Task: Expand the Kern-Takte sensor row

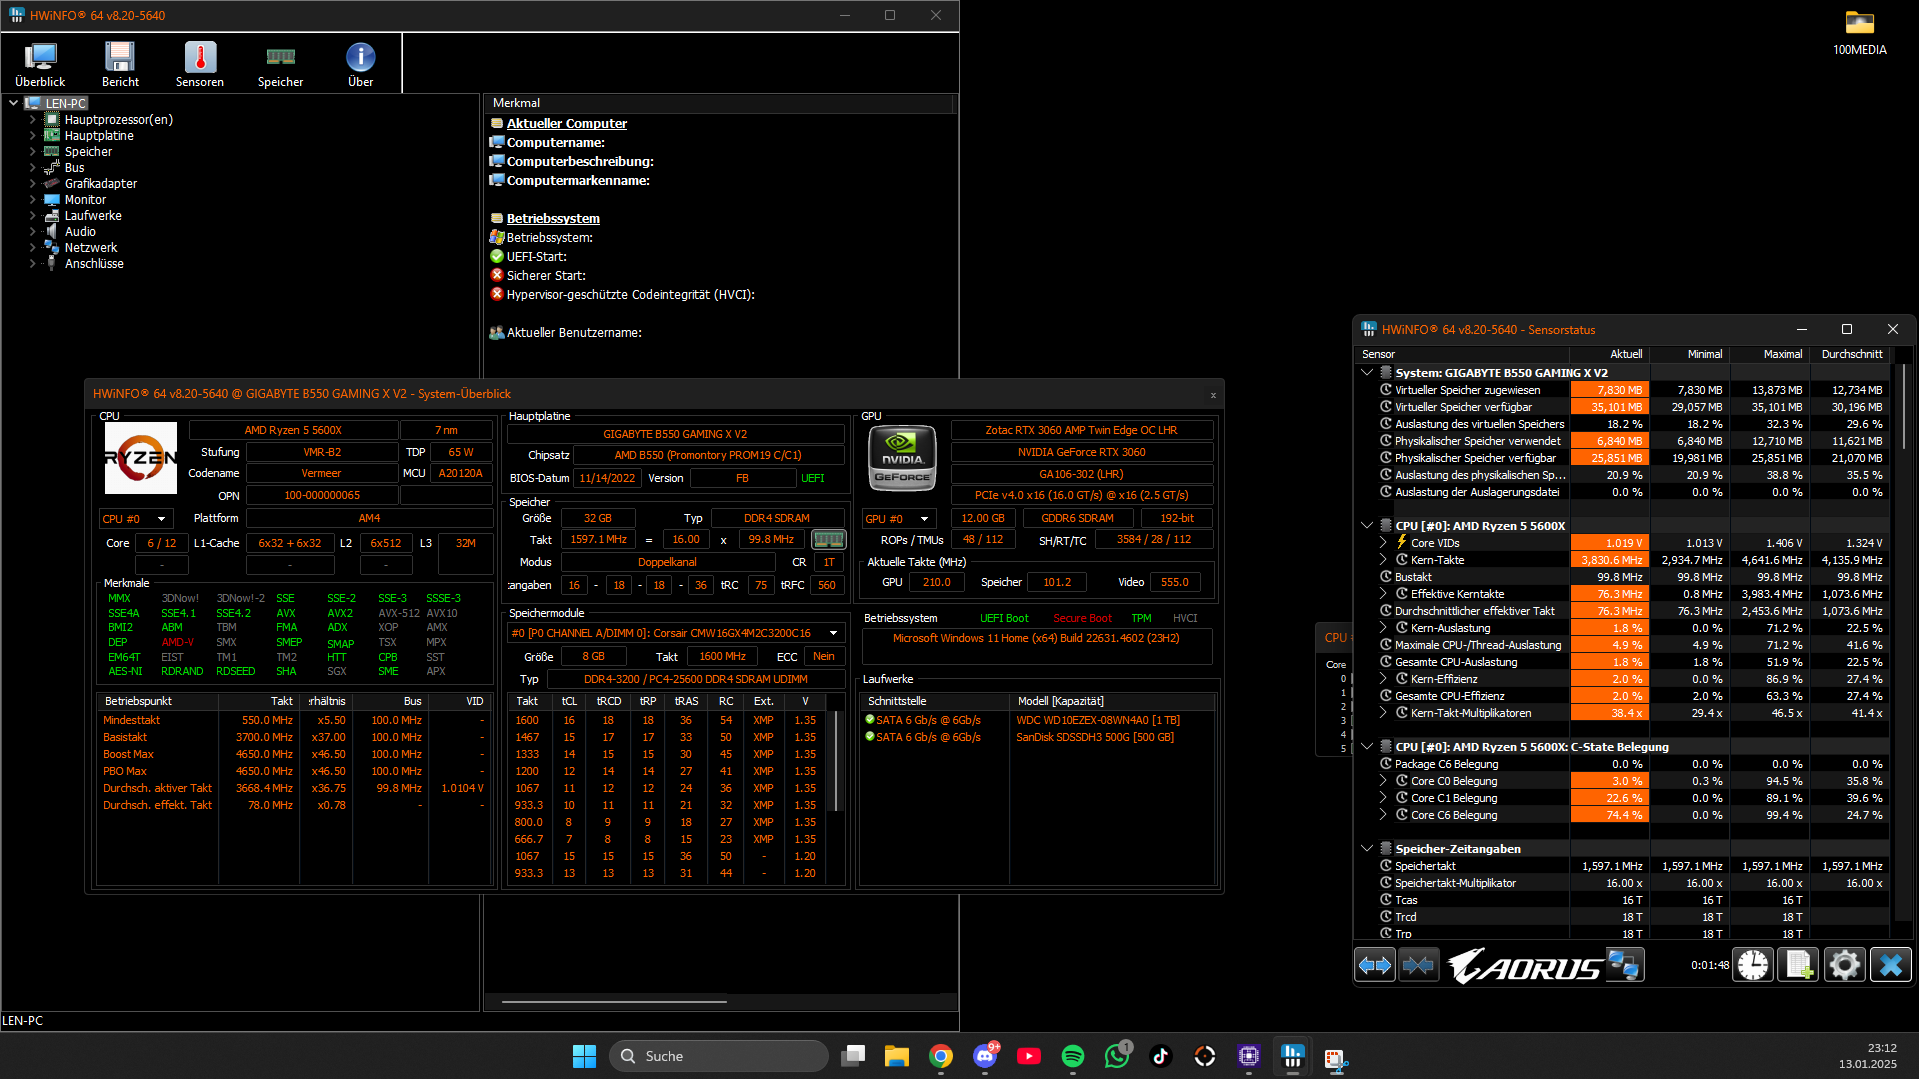Action: pos(1383,560)
